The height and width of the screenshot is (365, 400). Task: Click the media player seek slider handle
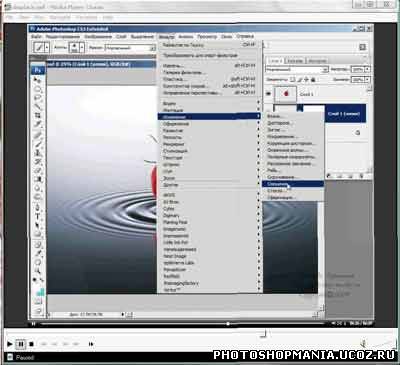pos(264,334)
